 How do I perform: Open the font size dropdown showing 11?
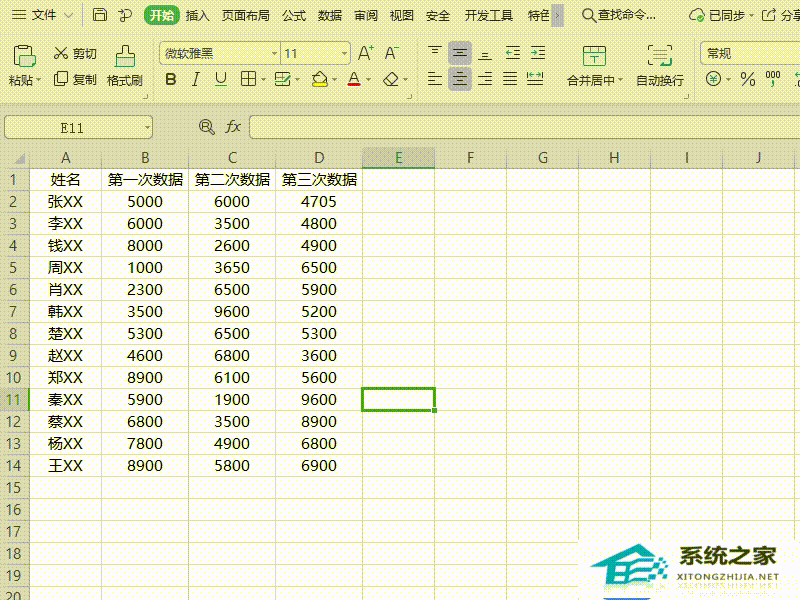click(x=344, y=53)
